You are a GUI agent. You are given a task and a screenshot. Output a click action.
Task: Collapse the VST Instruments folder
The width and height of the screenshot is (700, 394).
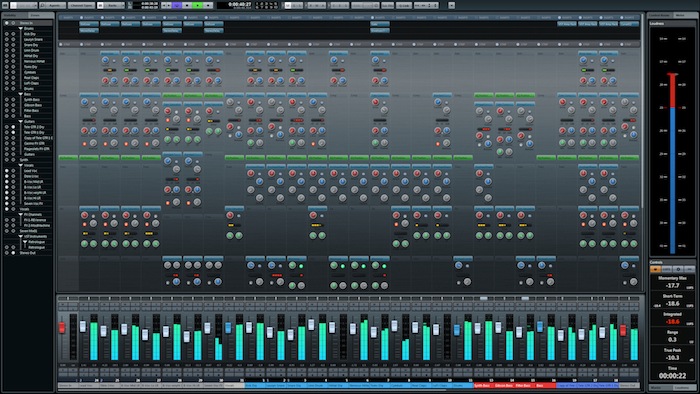pos(21,236)
